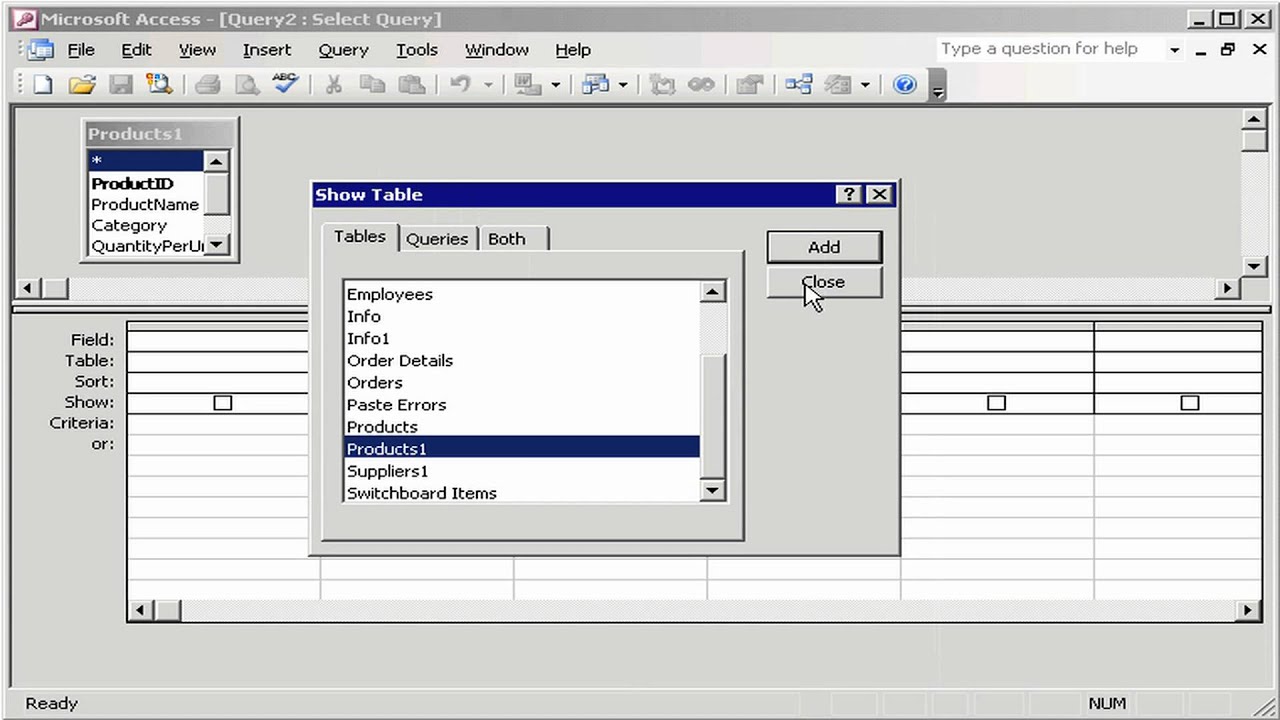1280x720 pixels.
Task: Select Orders in the table list
Action: click(x=521, y=382)
